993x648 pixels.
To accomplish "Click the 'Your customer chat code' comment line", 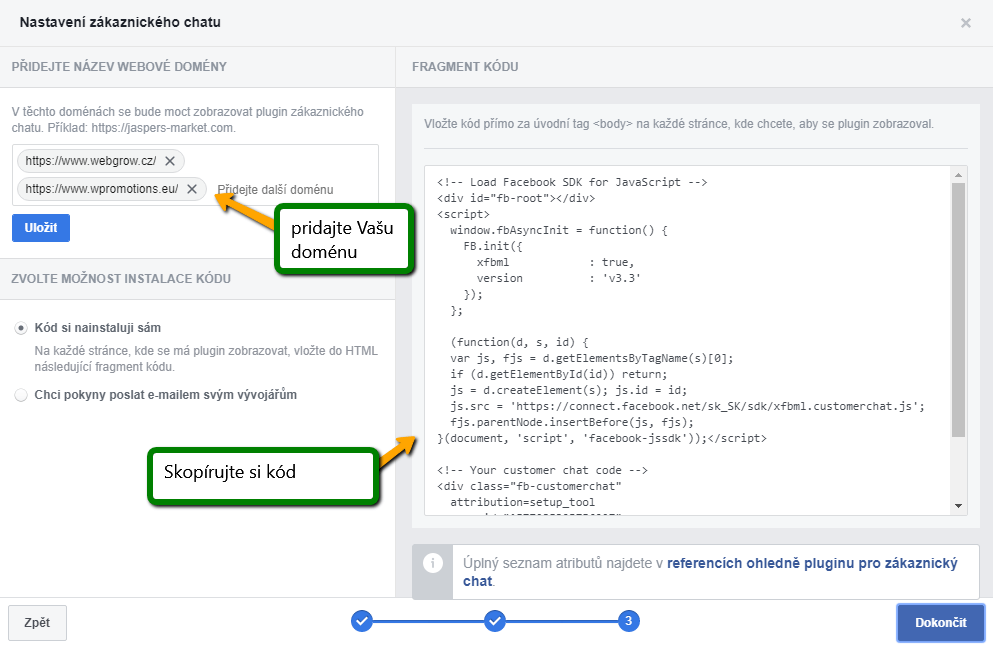I will (542, 470).
